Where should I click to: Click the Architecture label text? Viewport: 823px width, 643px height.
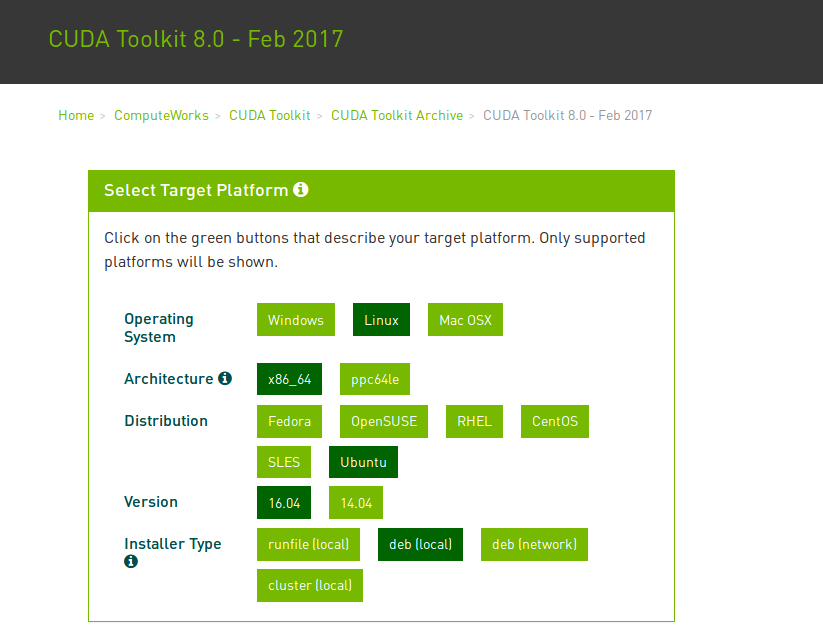tap(168, 379)
